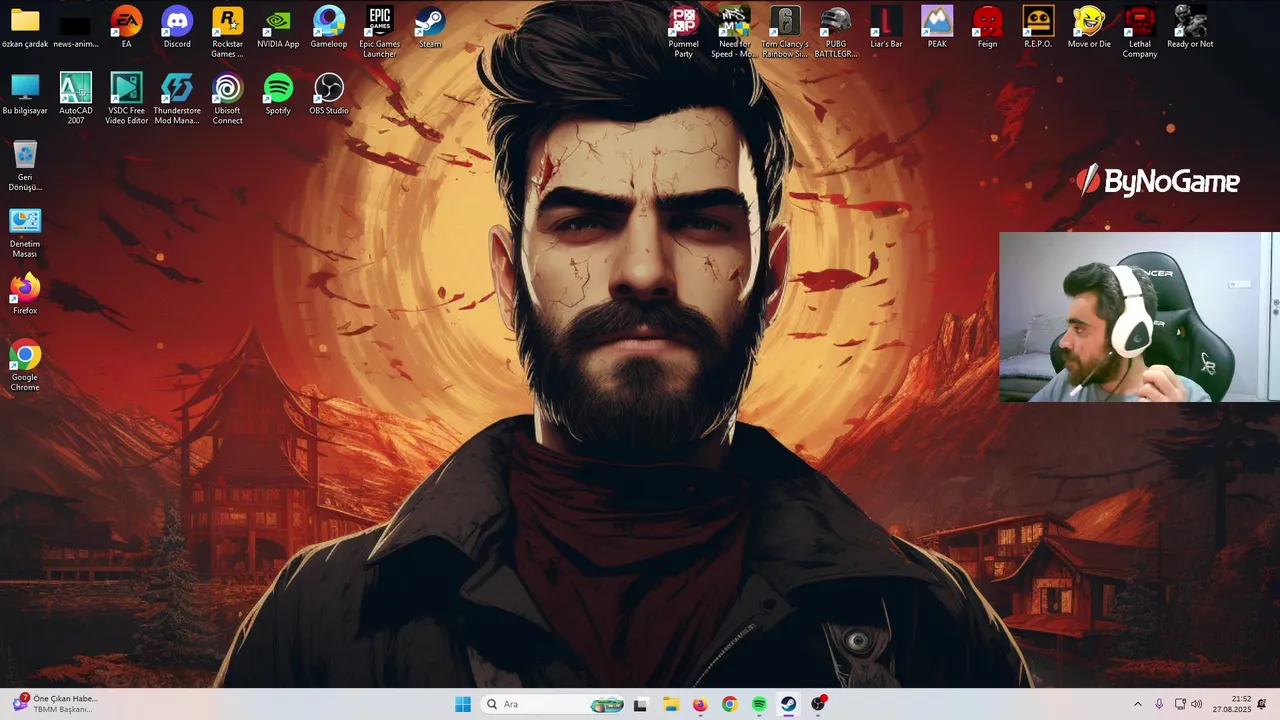This screenshot has height=720, width=1280.
Task: Select Tom Clancy's Rainbow Six icon
Action: pos(785,32)
